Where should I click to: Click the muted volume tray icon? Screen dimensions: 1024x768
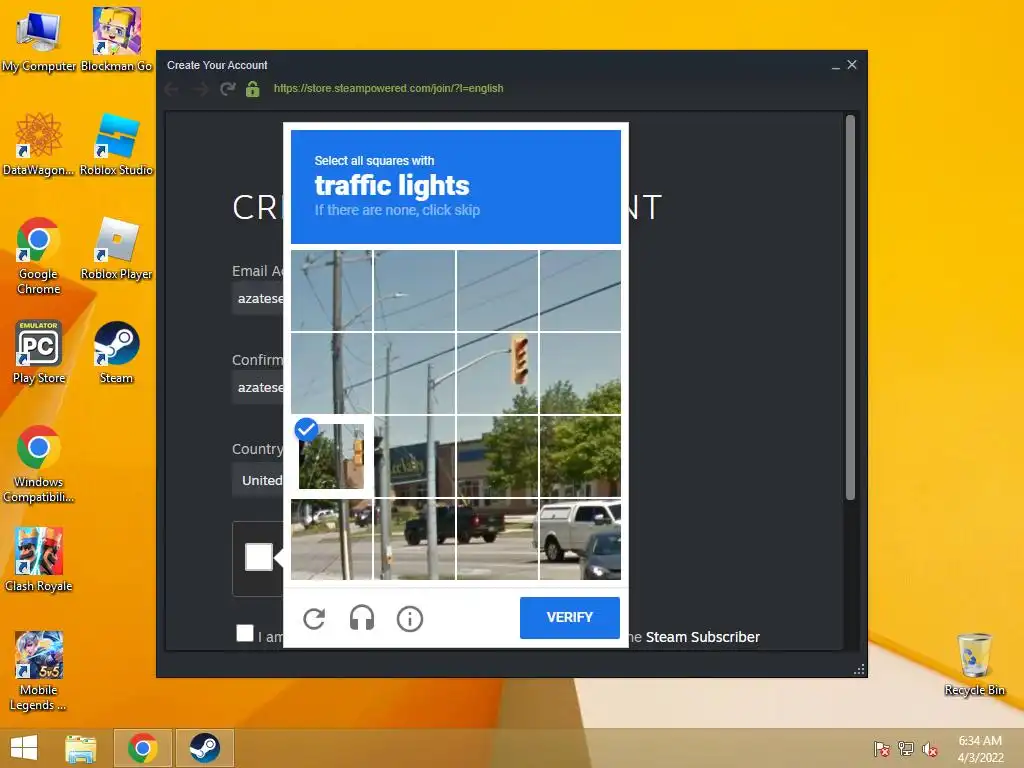pyautogui.click(x=930, y=749)
